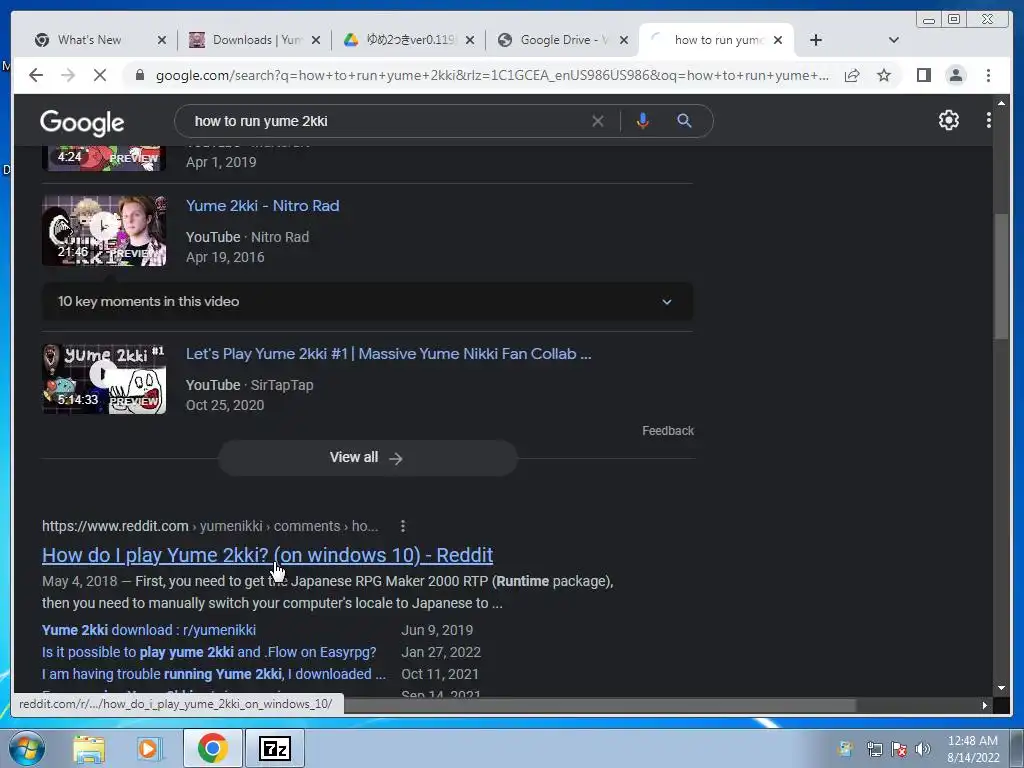The height and width of the screenshot is (768, 1024).
Task: Open the Yume 2kki - Nitro Rad video link
Action: 263,206
